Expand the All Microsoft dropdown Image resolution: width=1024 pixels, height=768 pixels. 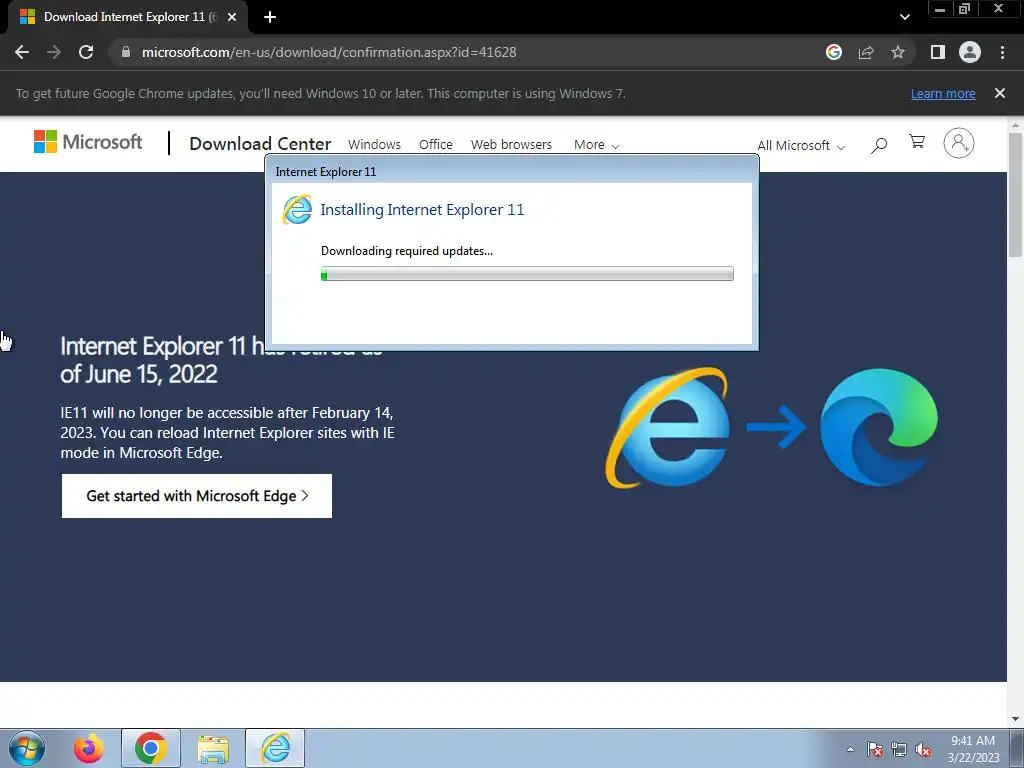[x=801, y=146]
